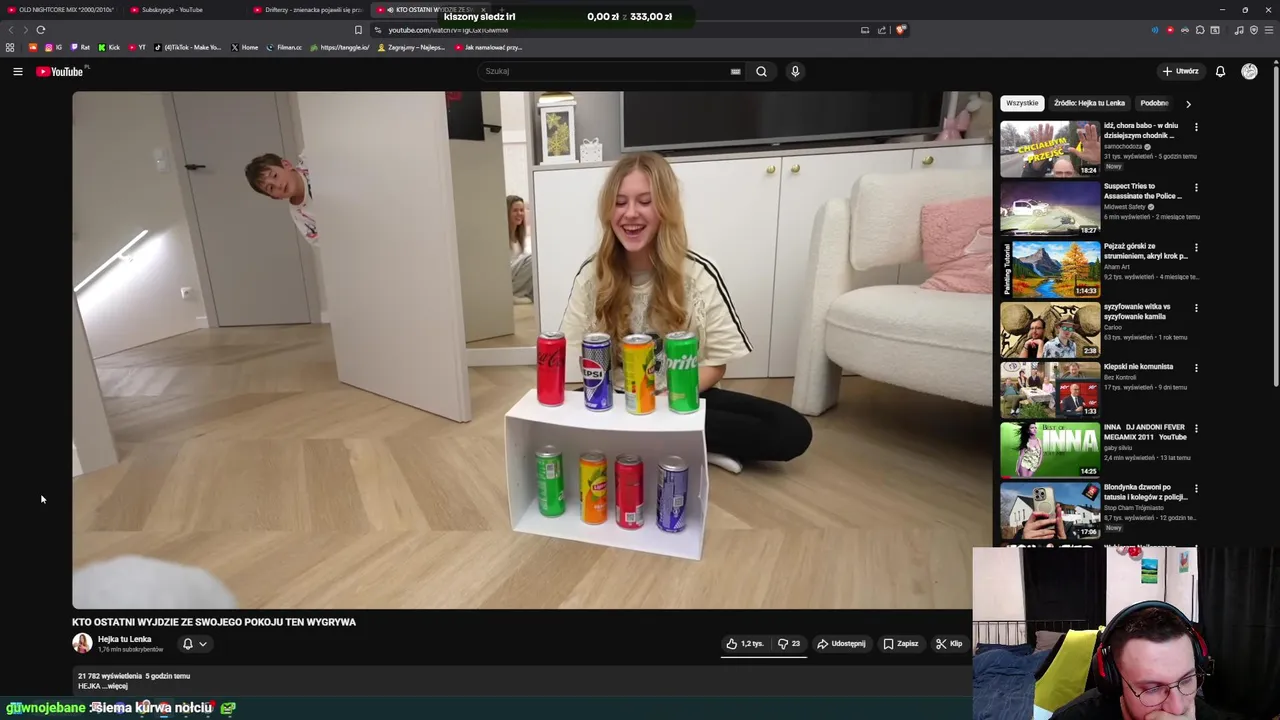This screenshot has width=1280, height=720.
Task: Select the Podobne filter chip
Action: [x=1154, y=103]
